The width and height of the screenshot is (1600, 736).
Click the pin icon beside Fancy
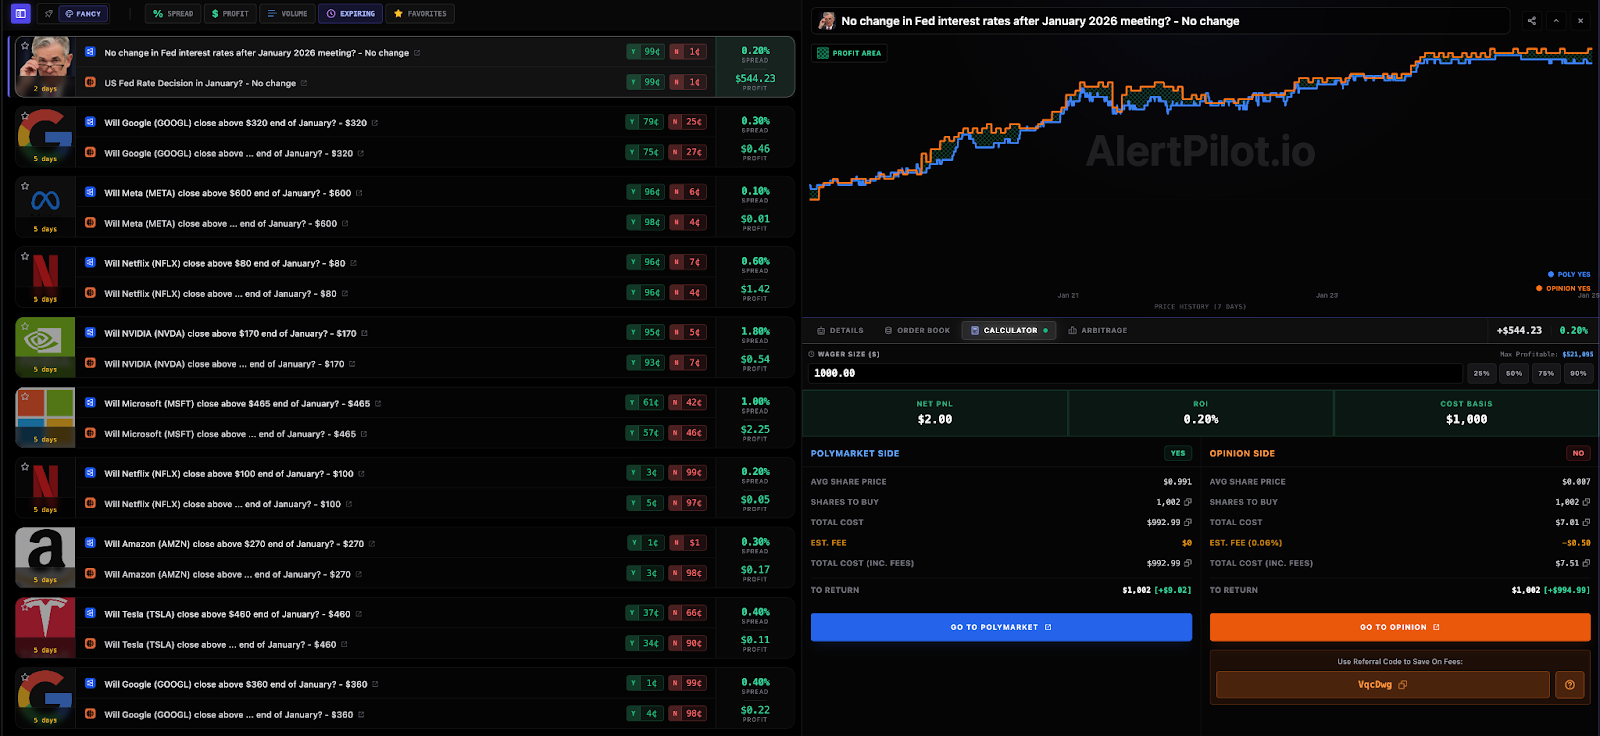click(x=48, y=14)
